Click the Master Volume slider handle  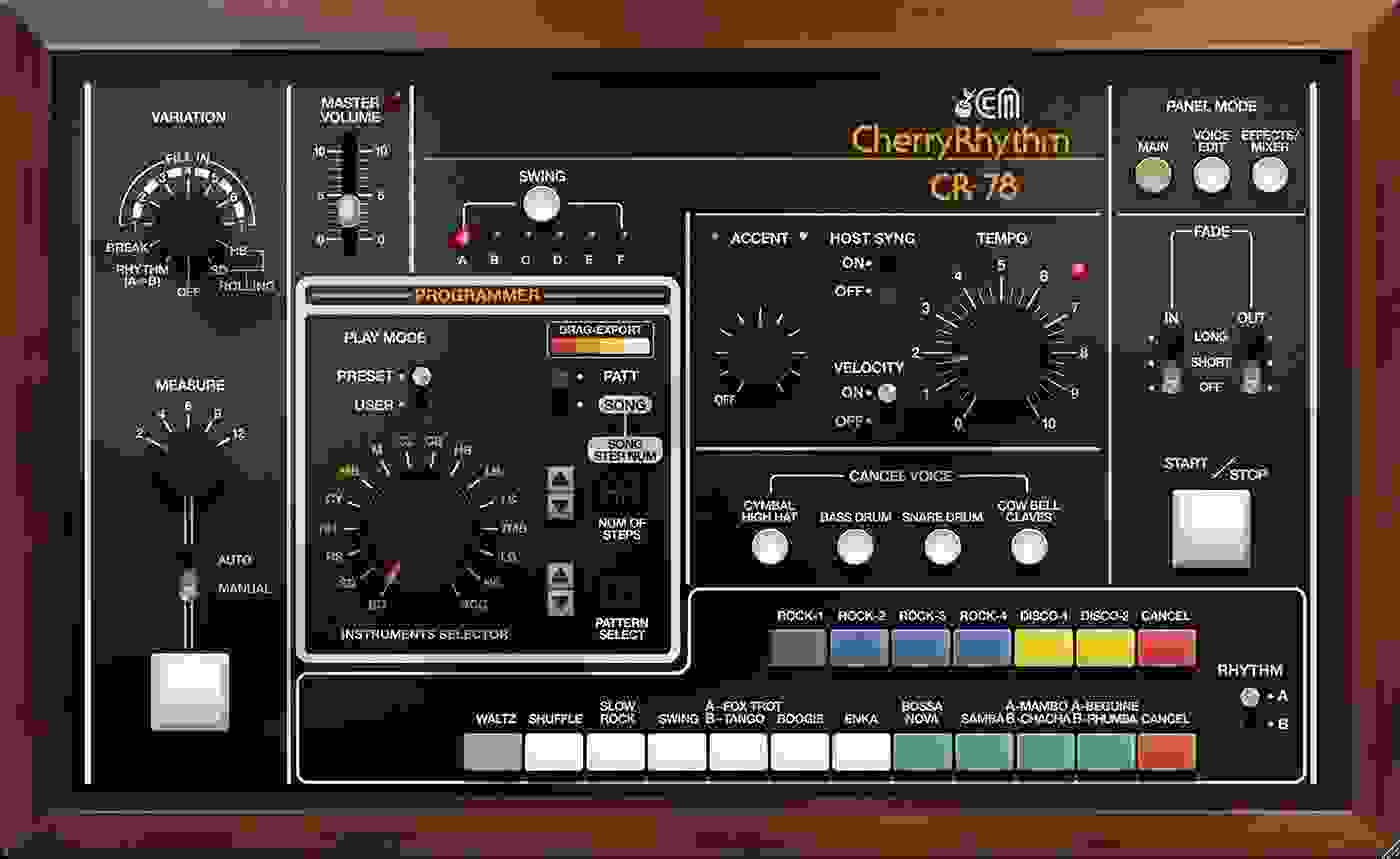click(x=349, y=209)
